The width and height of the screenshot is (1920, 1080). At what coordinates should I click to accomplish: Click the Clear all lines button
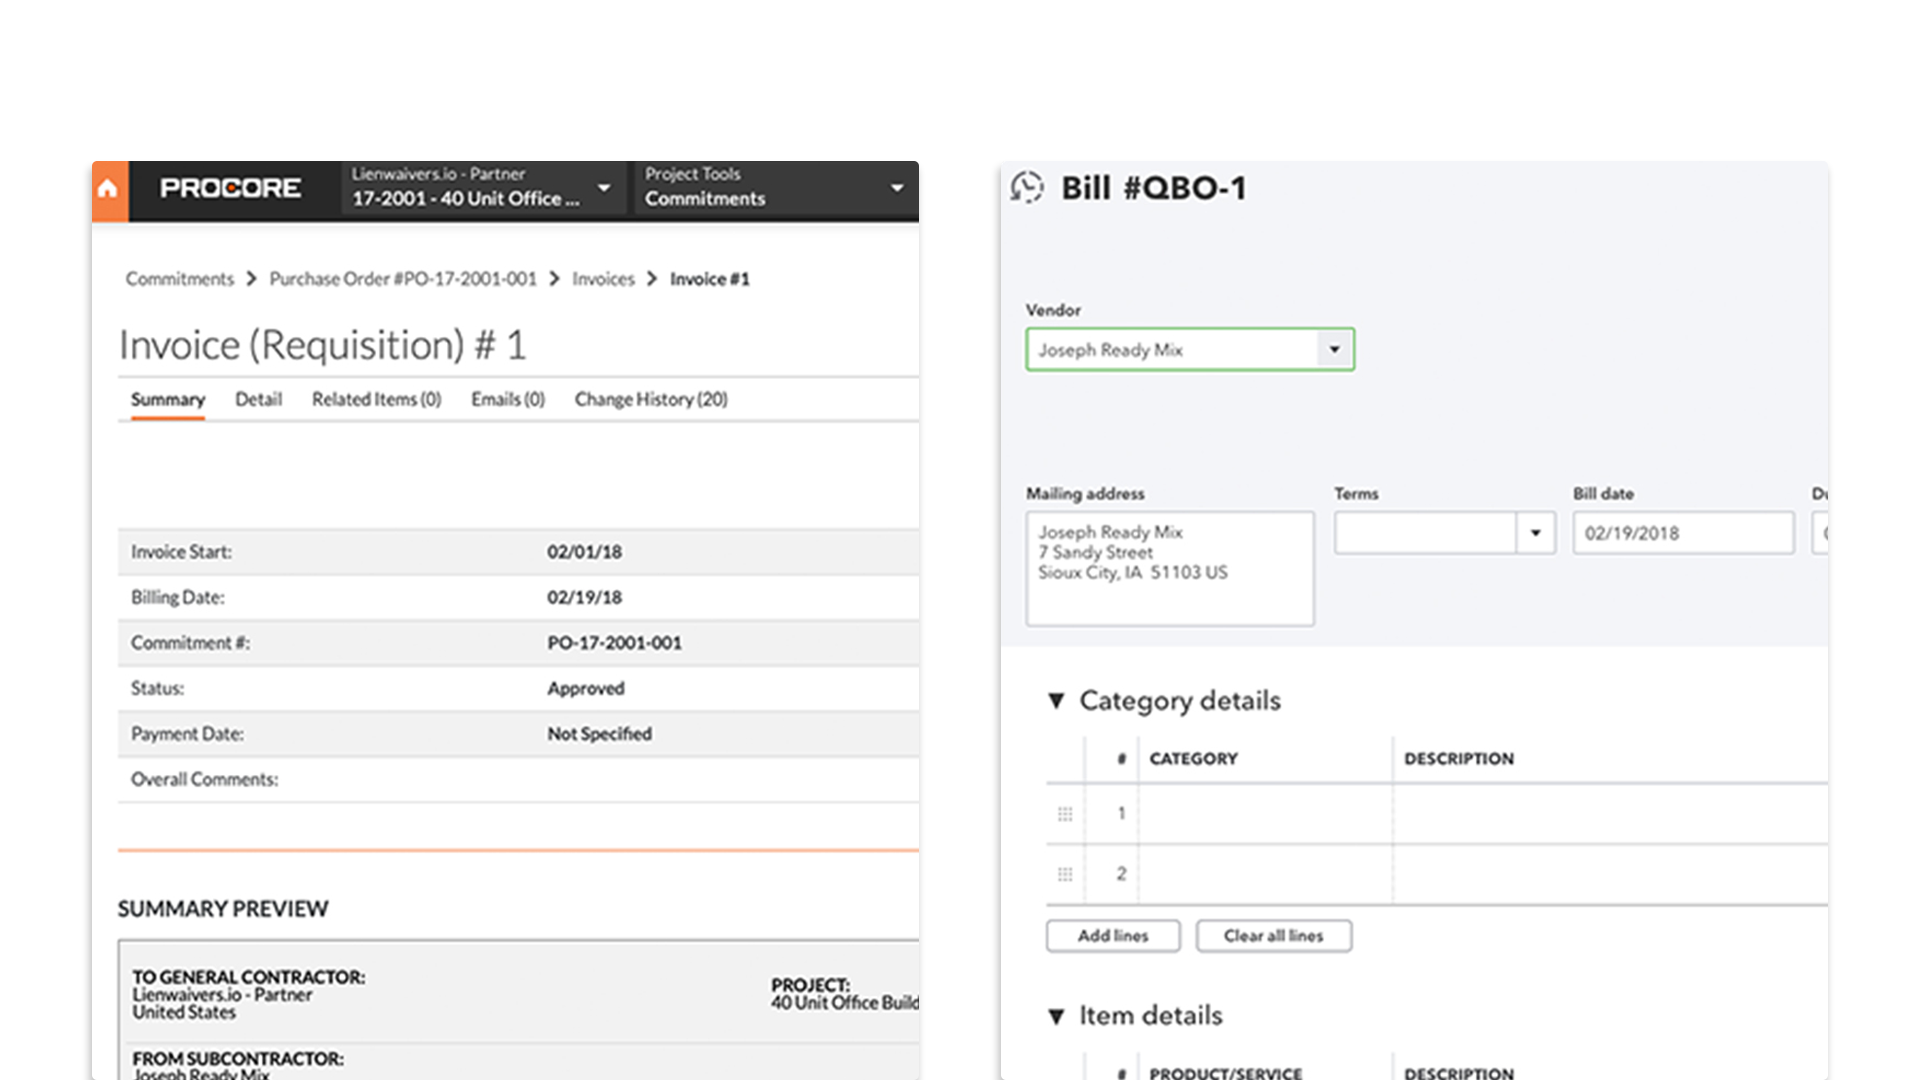tap(1274, 936)
